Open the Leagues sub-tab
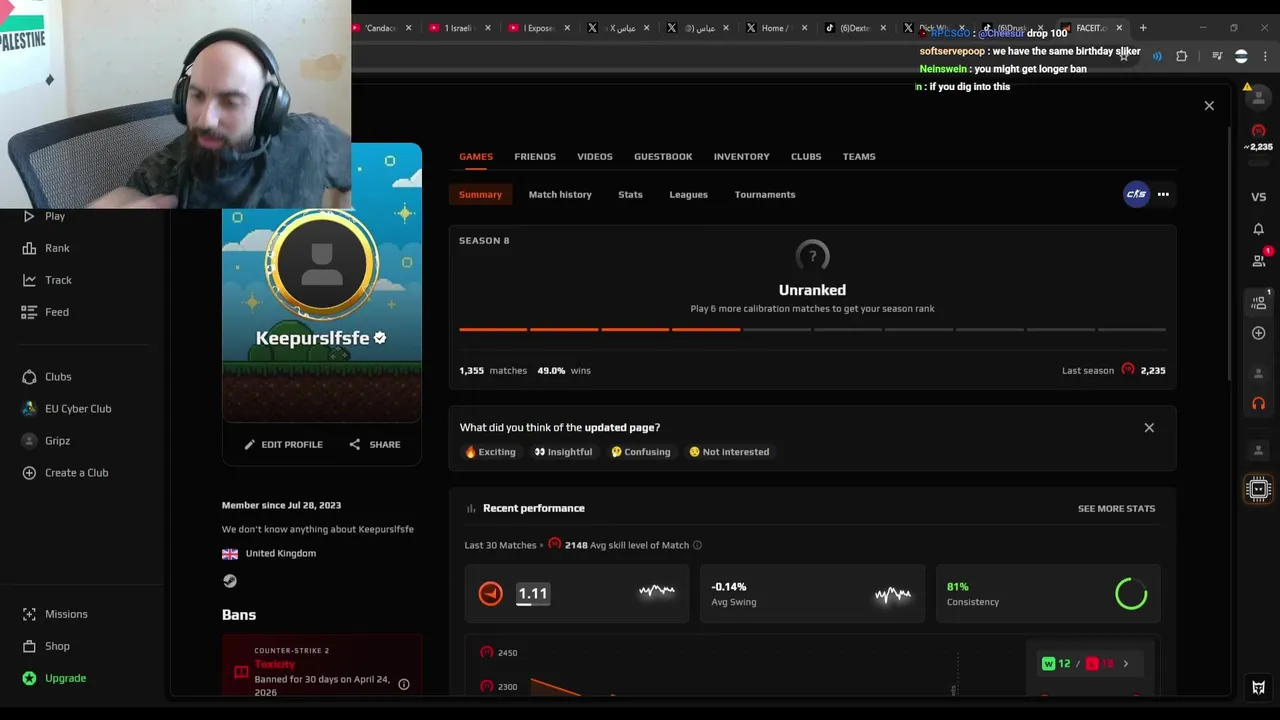This screenshot has width=1280, height=720. coord(688,195)
